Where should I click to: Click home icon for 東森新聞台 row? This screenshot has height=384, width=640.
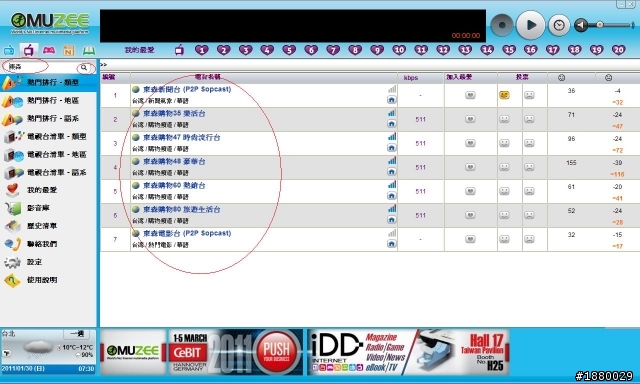pyautogui.click(x=391, y=100)
